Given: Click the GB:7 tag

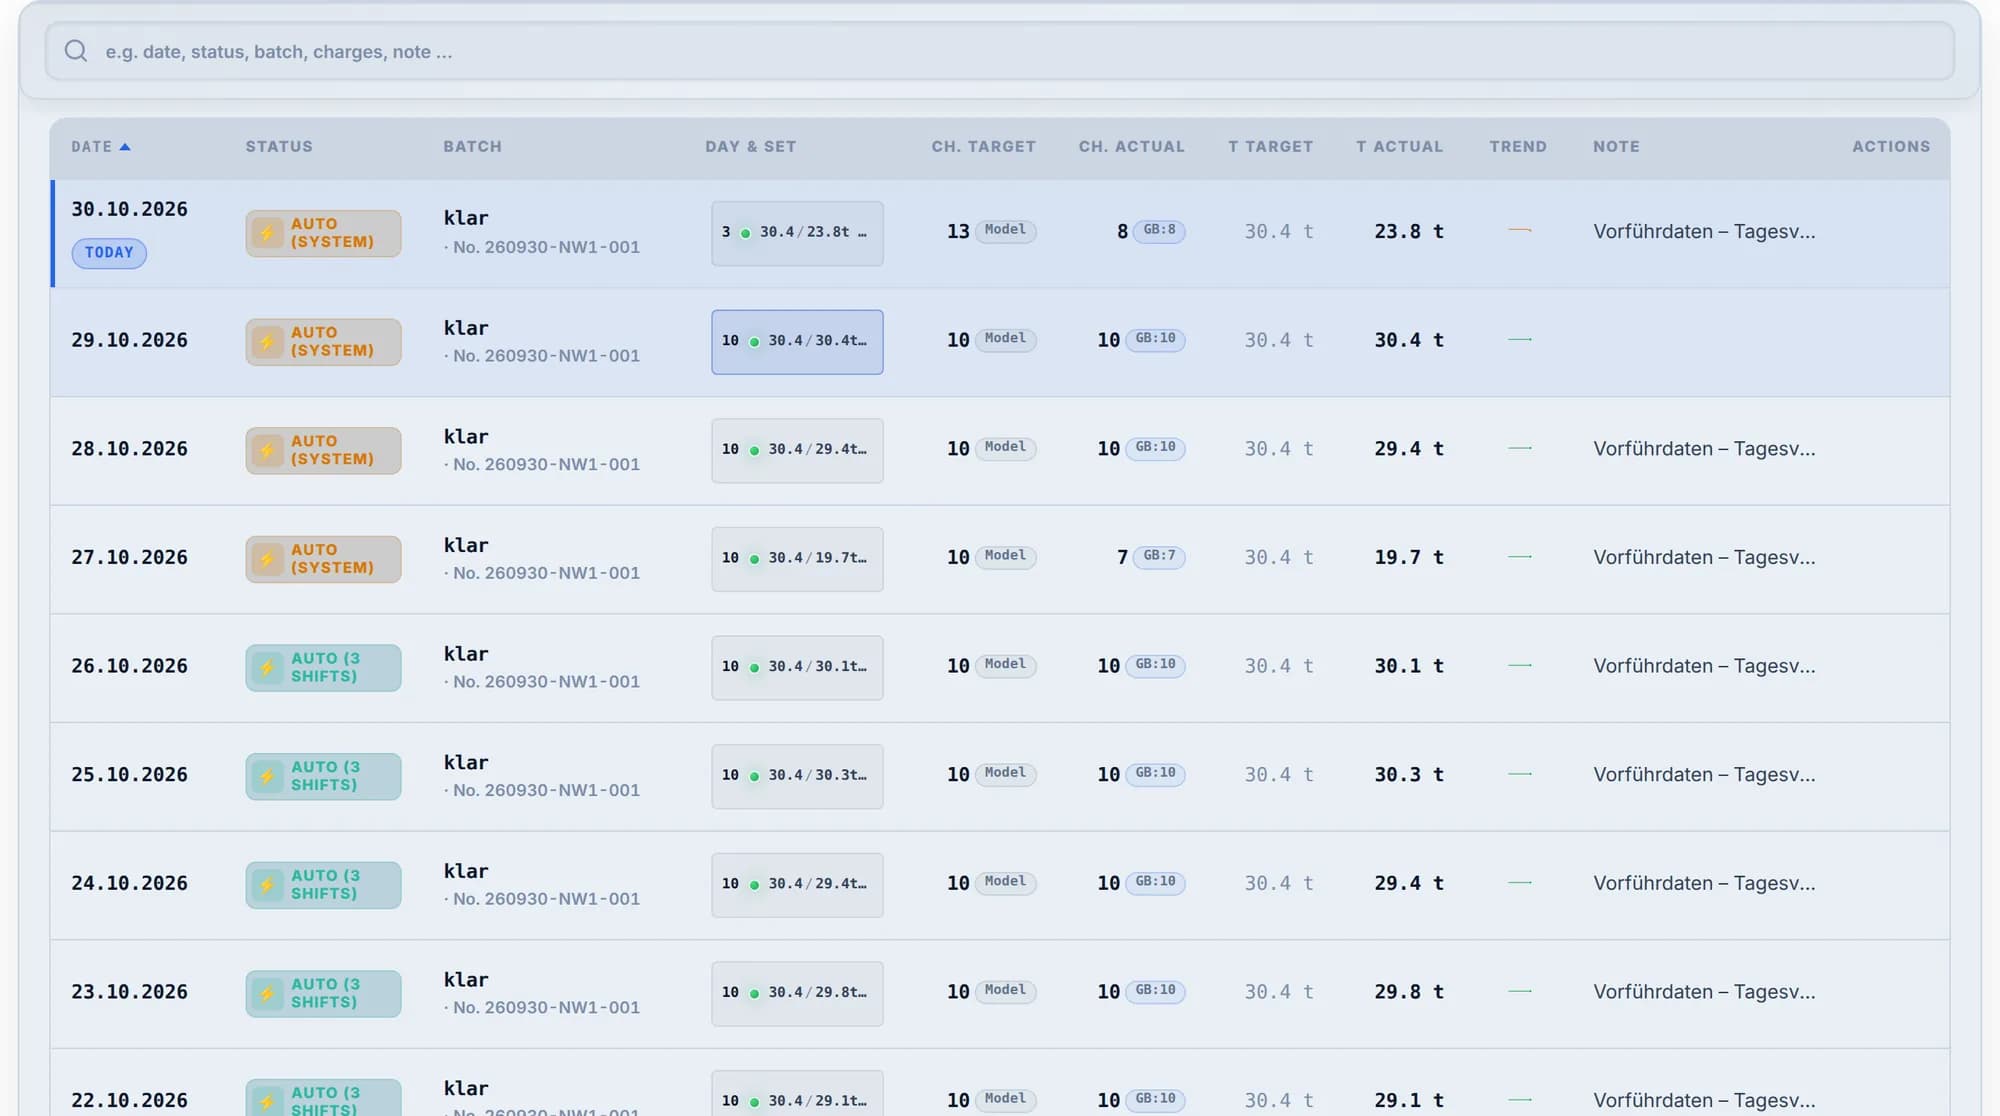Looking at the screenshot, I should (1159, 556).
